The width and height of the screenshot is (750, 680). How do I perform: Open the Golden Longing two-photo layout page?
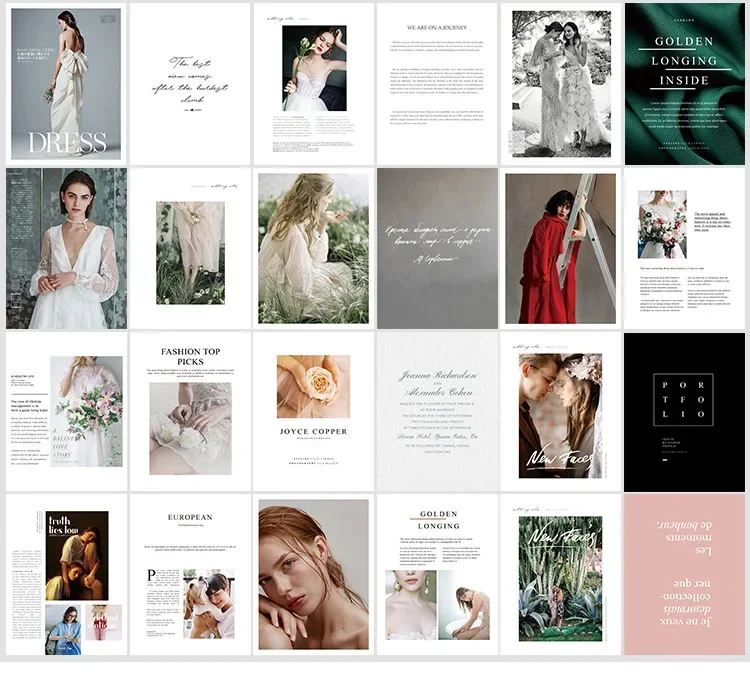437,575
